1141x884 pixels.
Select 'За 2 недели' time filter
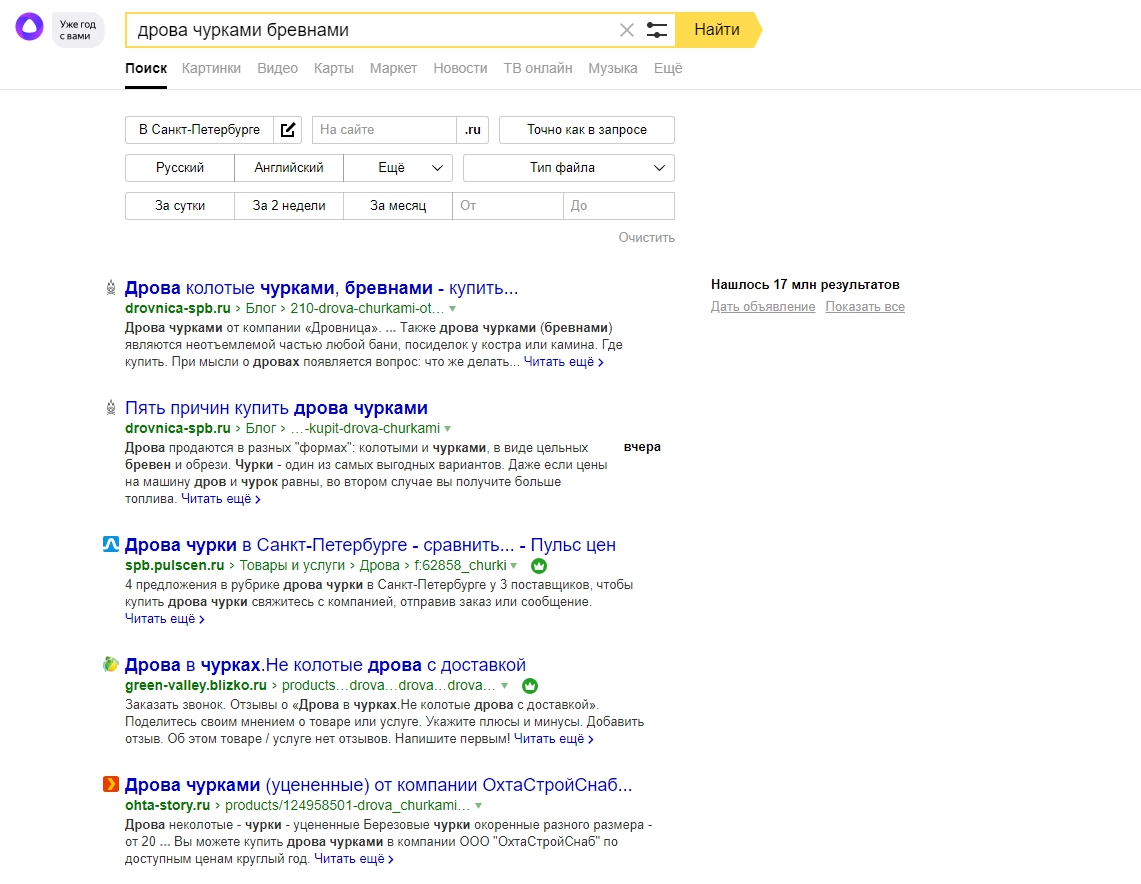[289, 205]
